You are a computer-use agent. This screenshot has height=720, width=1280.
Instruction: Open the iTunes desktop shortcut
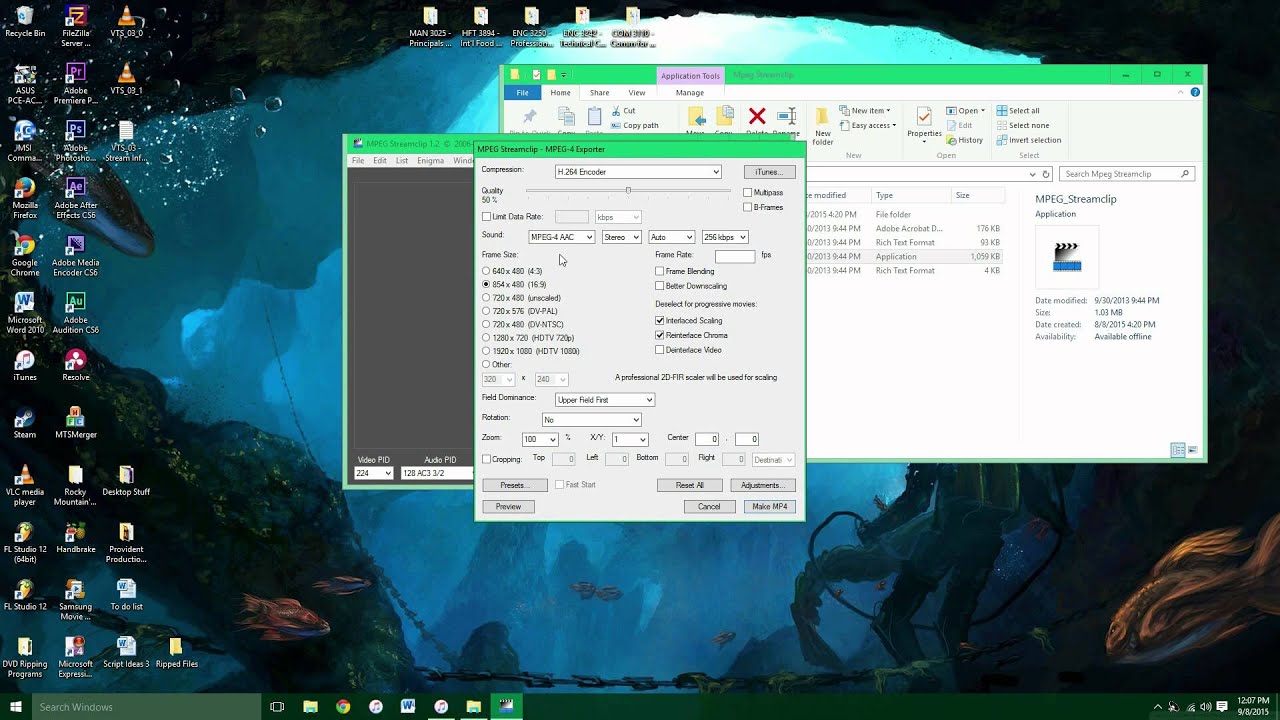(25, 365)
